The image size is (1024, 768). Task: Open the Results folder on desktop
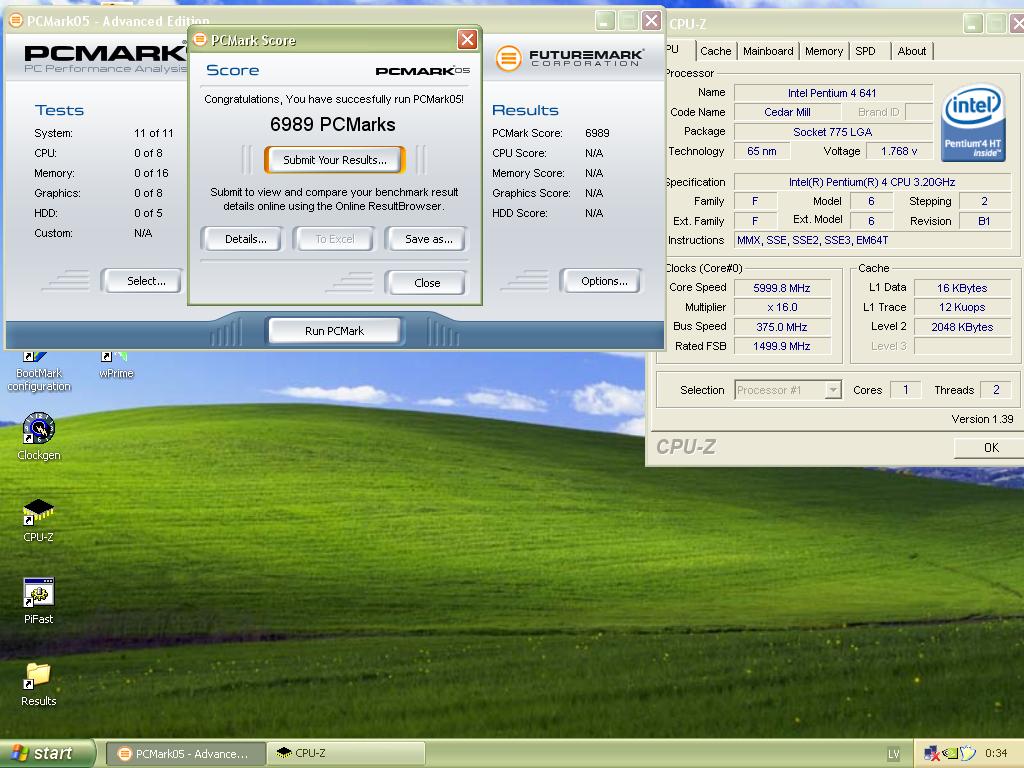pos(39,684)
